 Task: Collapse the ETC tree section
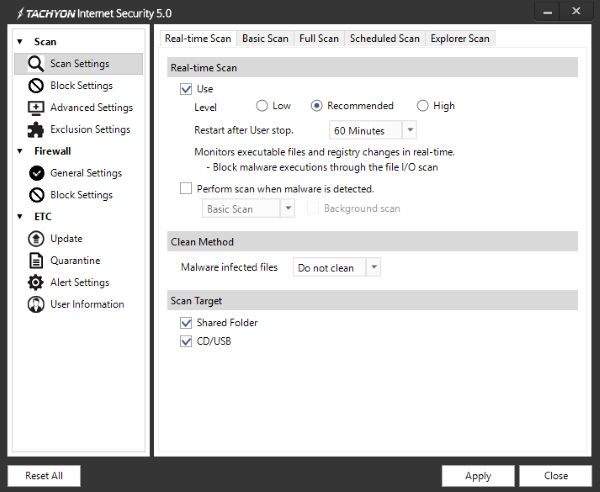pyautogui.click(x=20, y=217)
